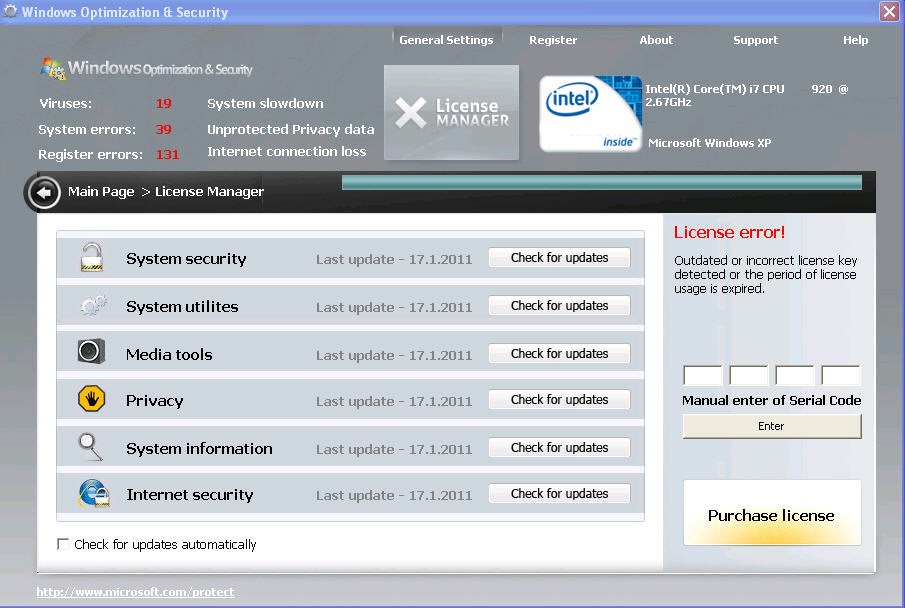
Task: Open the microsoft.com/protect link
Action: pyautogui.click(x=135, y=592)
